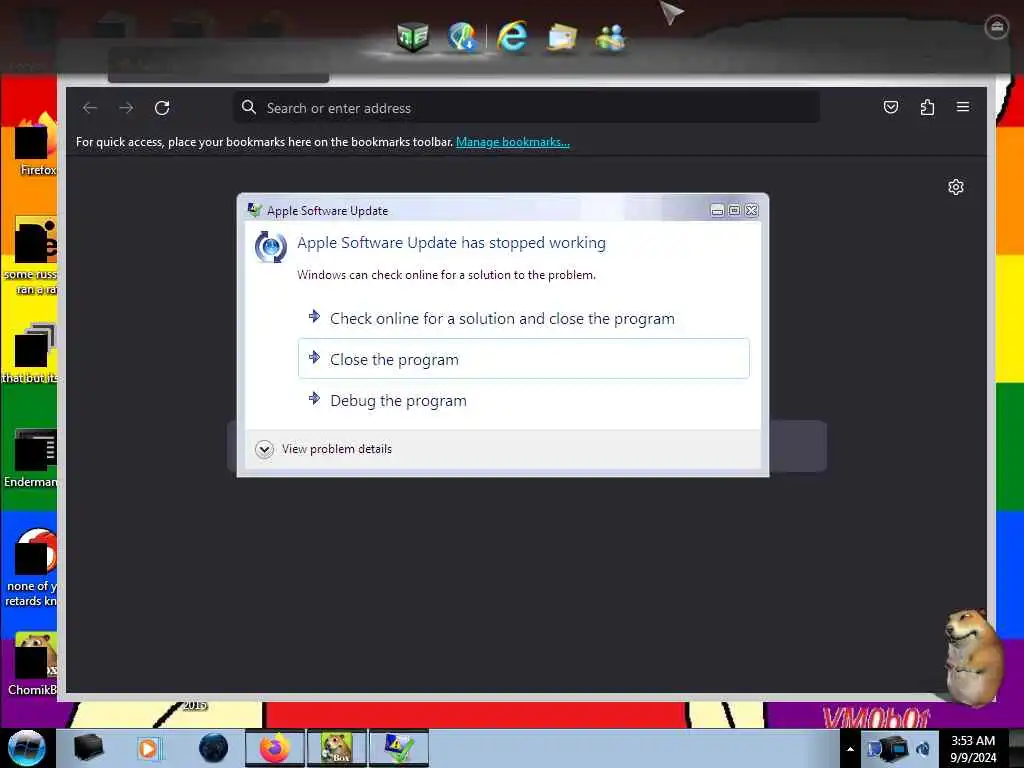Open the clock showing 3:53 AM
The width and height of the screenshot is (1024, 768).
click(x=973, y=749)
